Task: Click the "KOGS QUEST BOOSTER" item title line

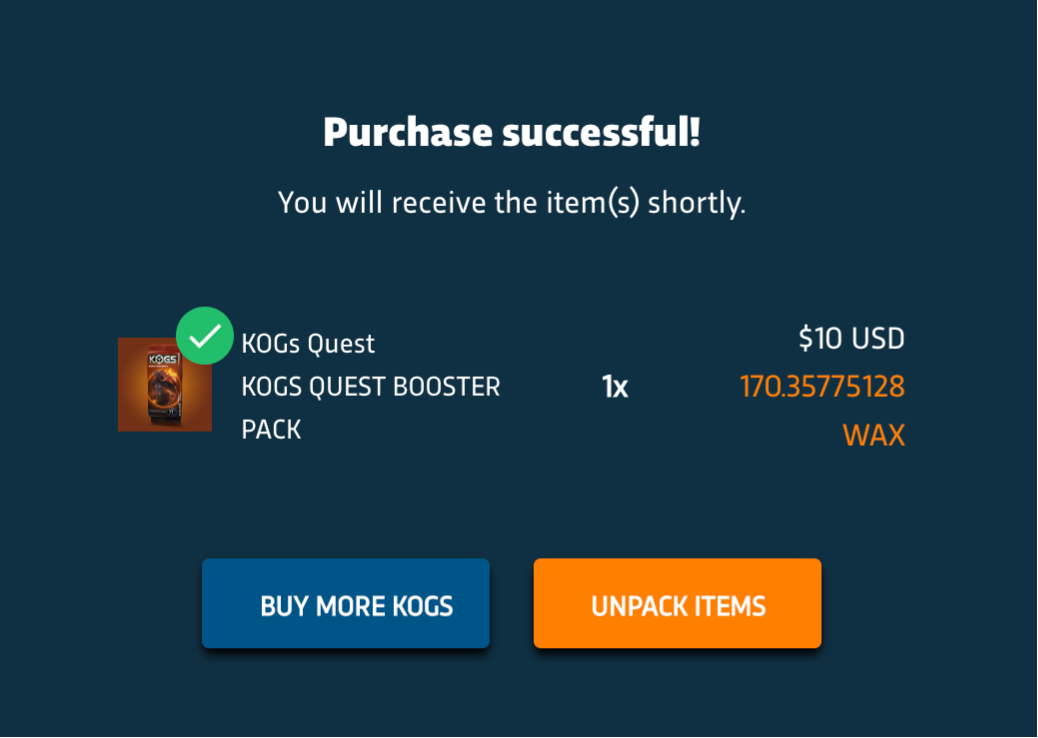Action: [370, 387]
